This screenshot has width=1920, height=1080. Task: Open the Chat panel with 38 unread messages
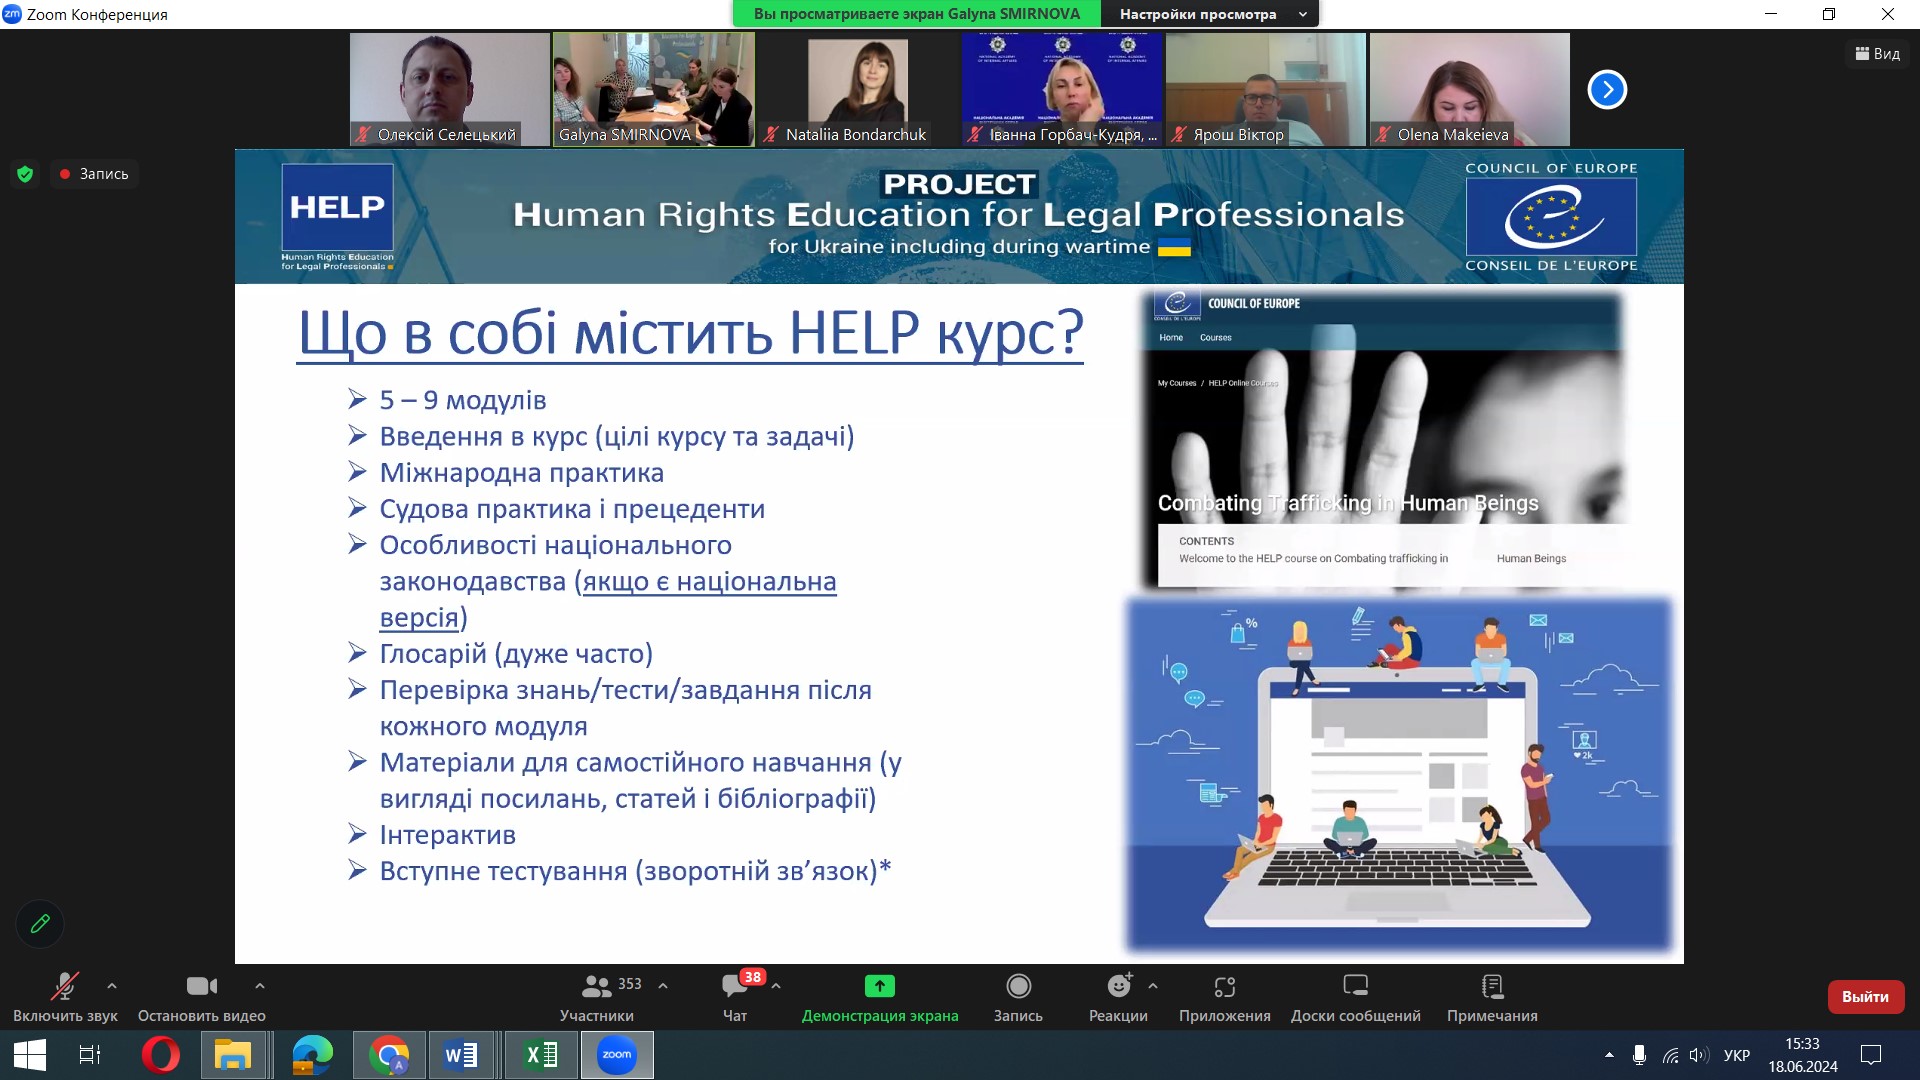pos(735,987)
